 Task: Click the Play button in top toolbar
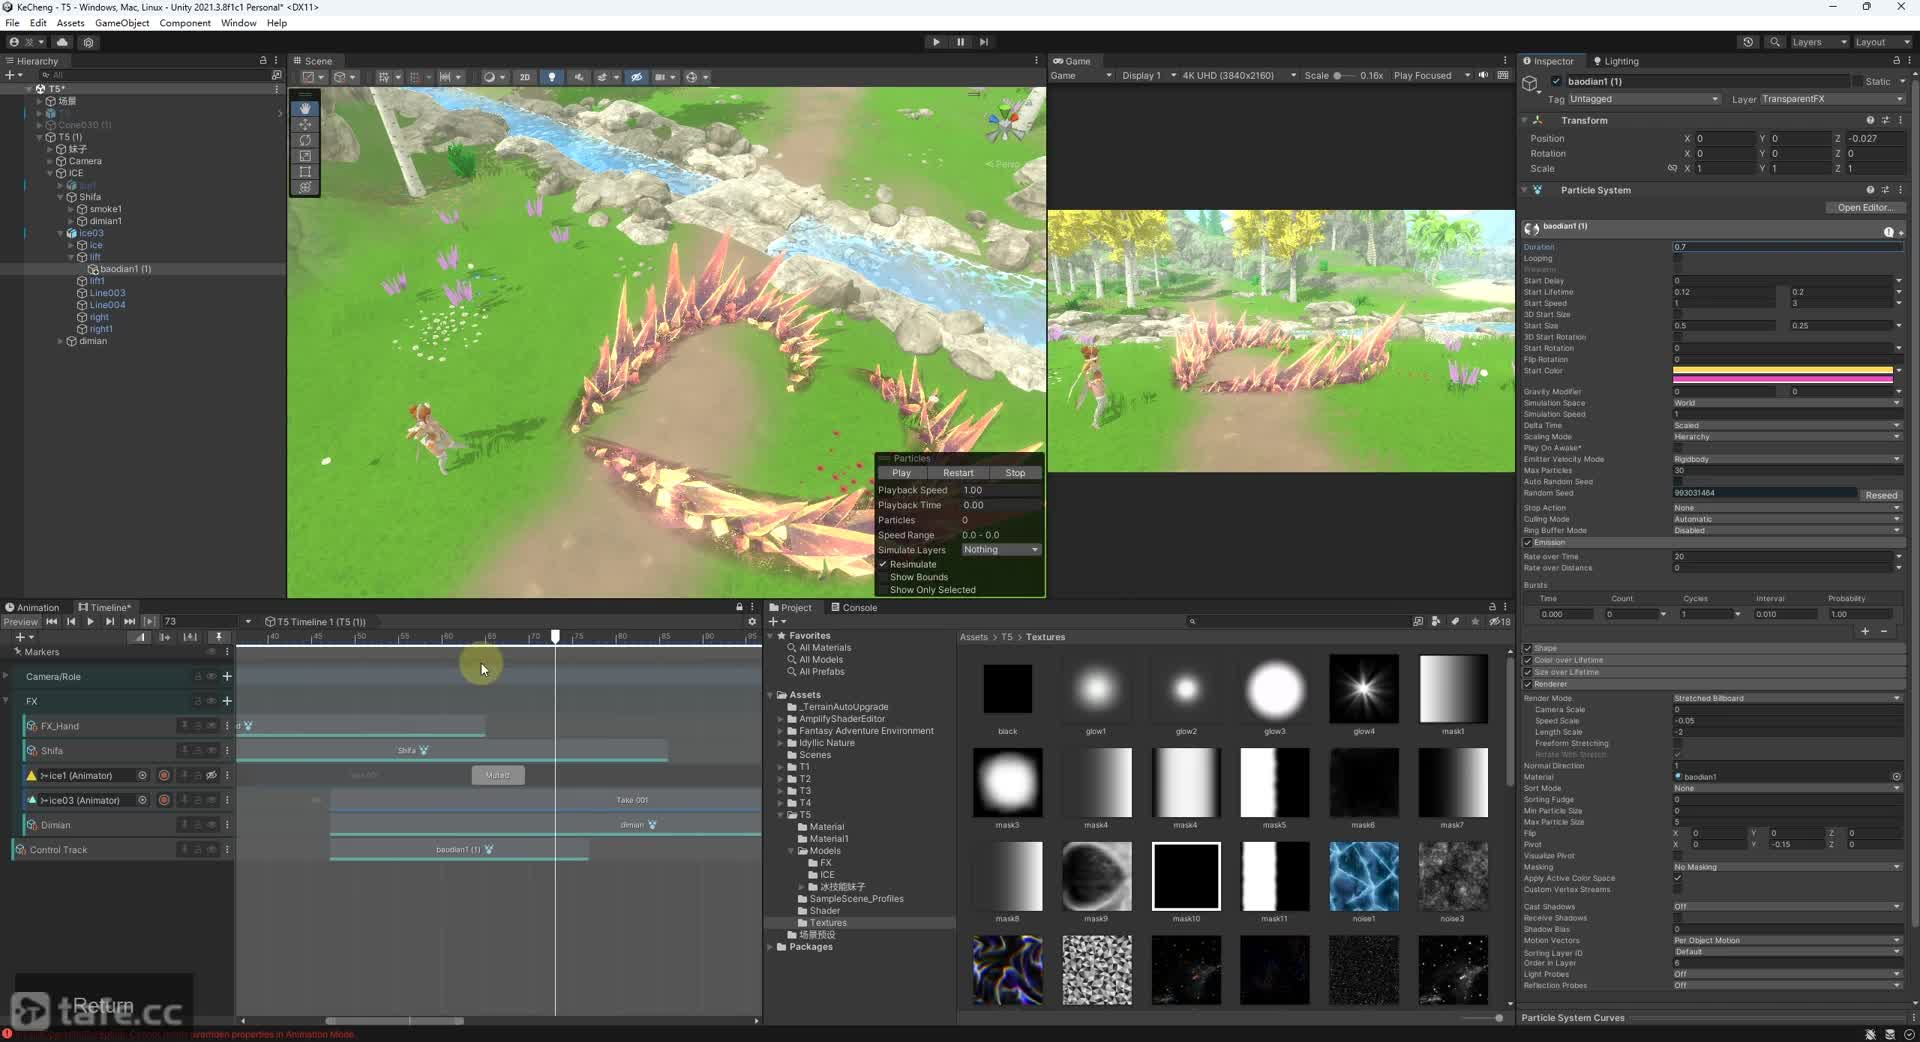(x=936, y=42)
